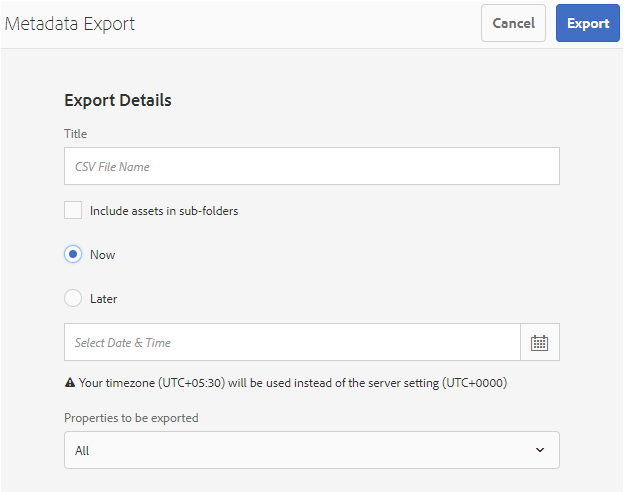
Task: Click the 'Include assets in sub-folders' label text
Action: 164,211
